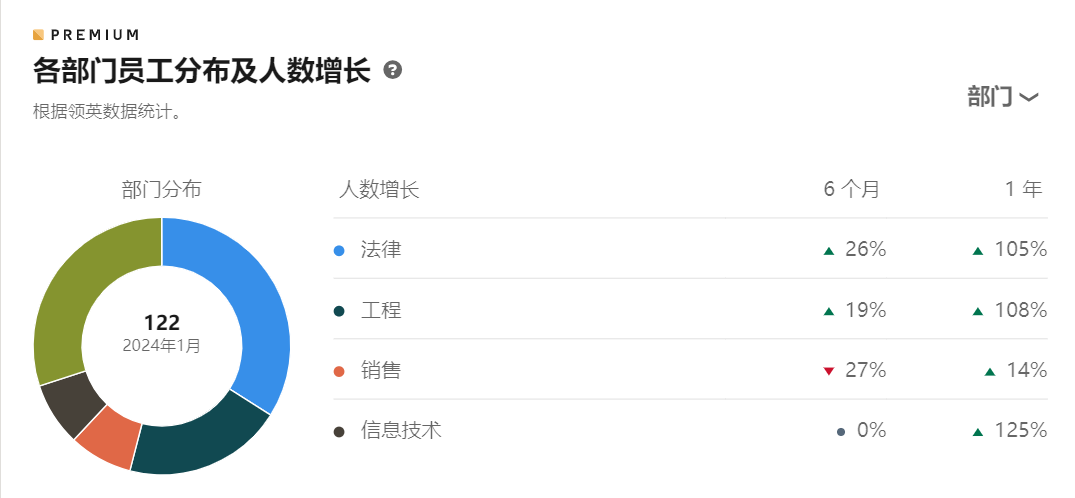This screenshot has width=1075, height=498.
Task: Click the gray dot beside 0%
Action: [x=841, y=431]
